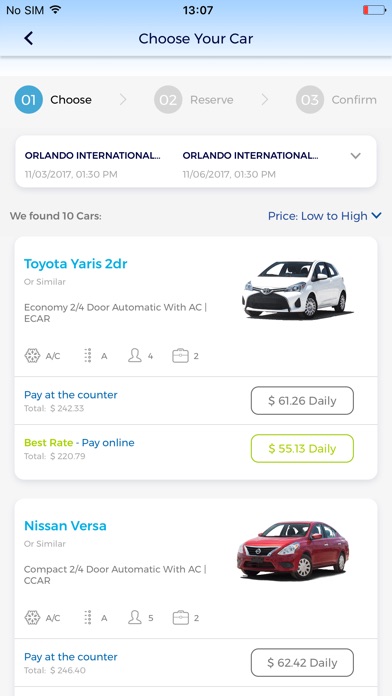Tap the Toyota Yaris A/C snowflake icon
Viewport: 392px width, 696px height.
(32, 356)
